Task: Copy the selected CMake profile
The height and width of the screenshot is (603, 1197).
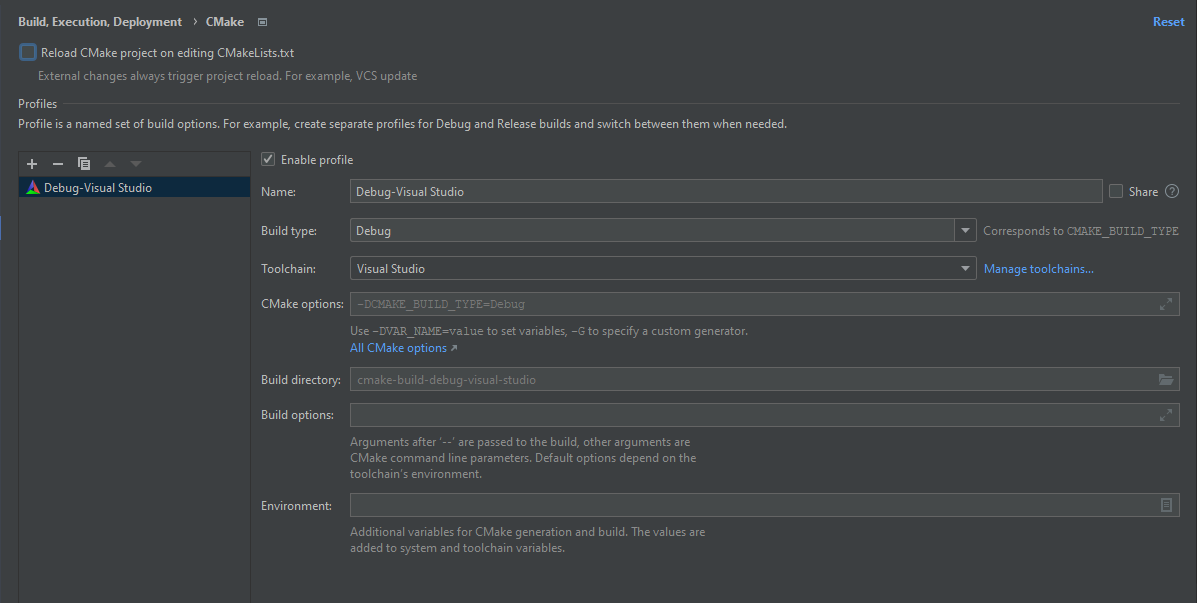Action: pos(84,164)
